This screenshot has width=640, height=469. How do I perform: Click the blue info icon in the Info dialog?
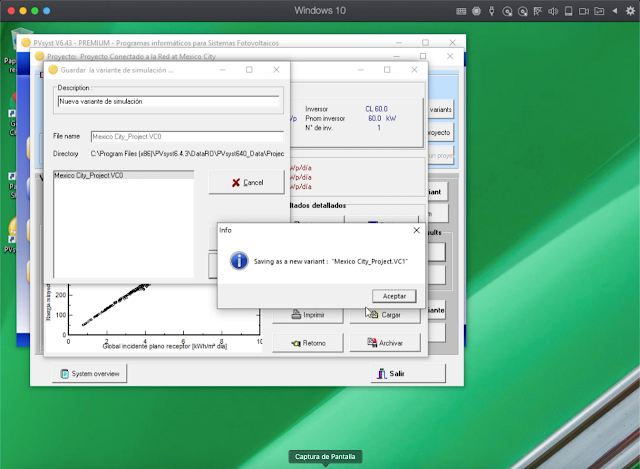click(239, 261)
